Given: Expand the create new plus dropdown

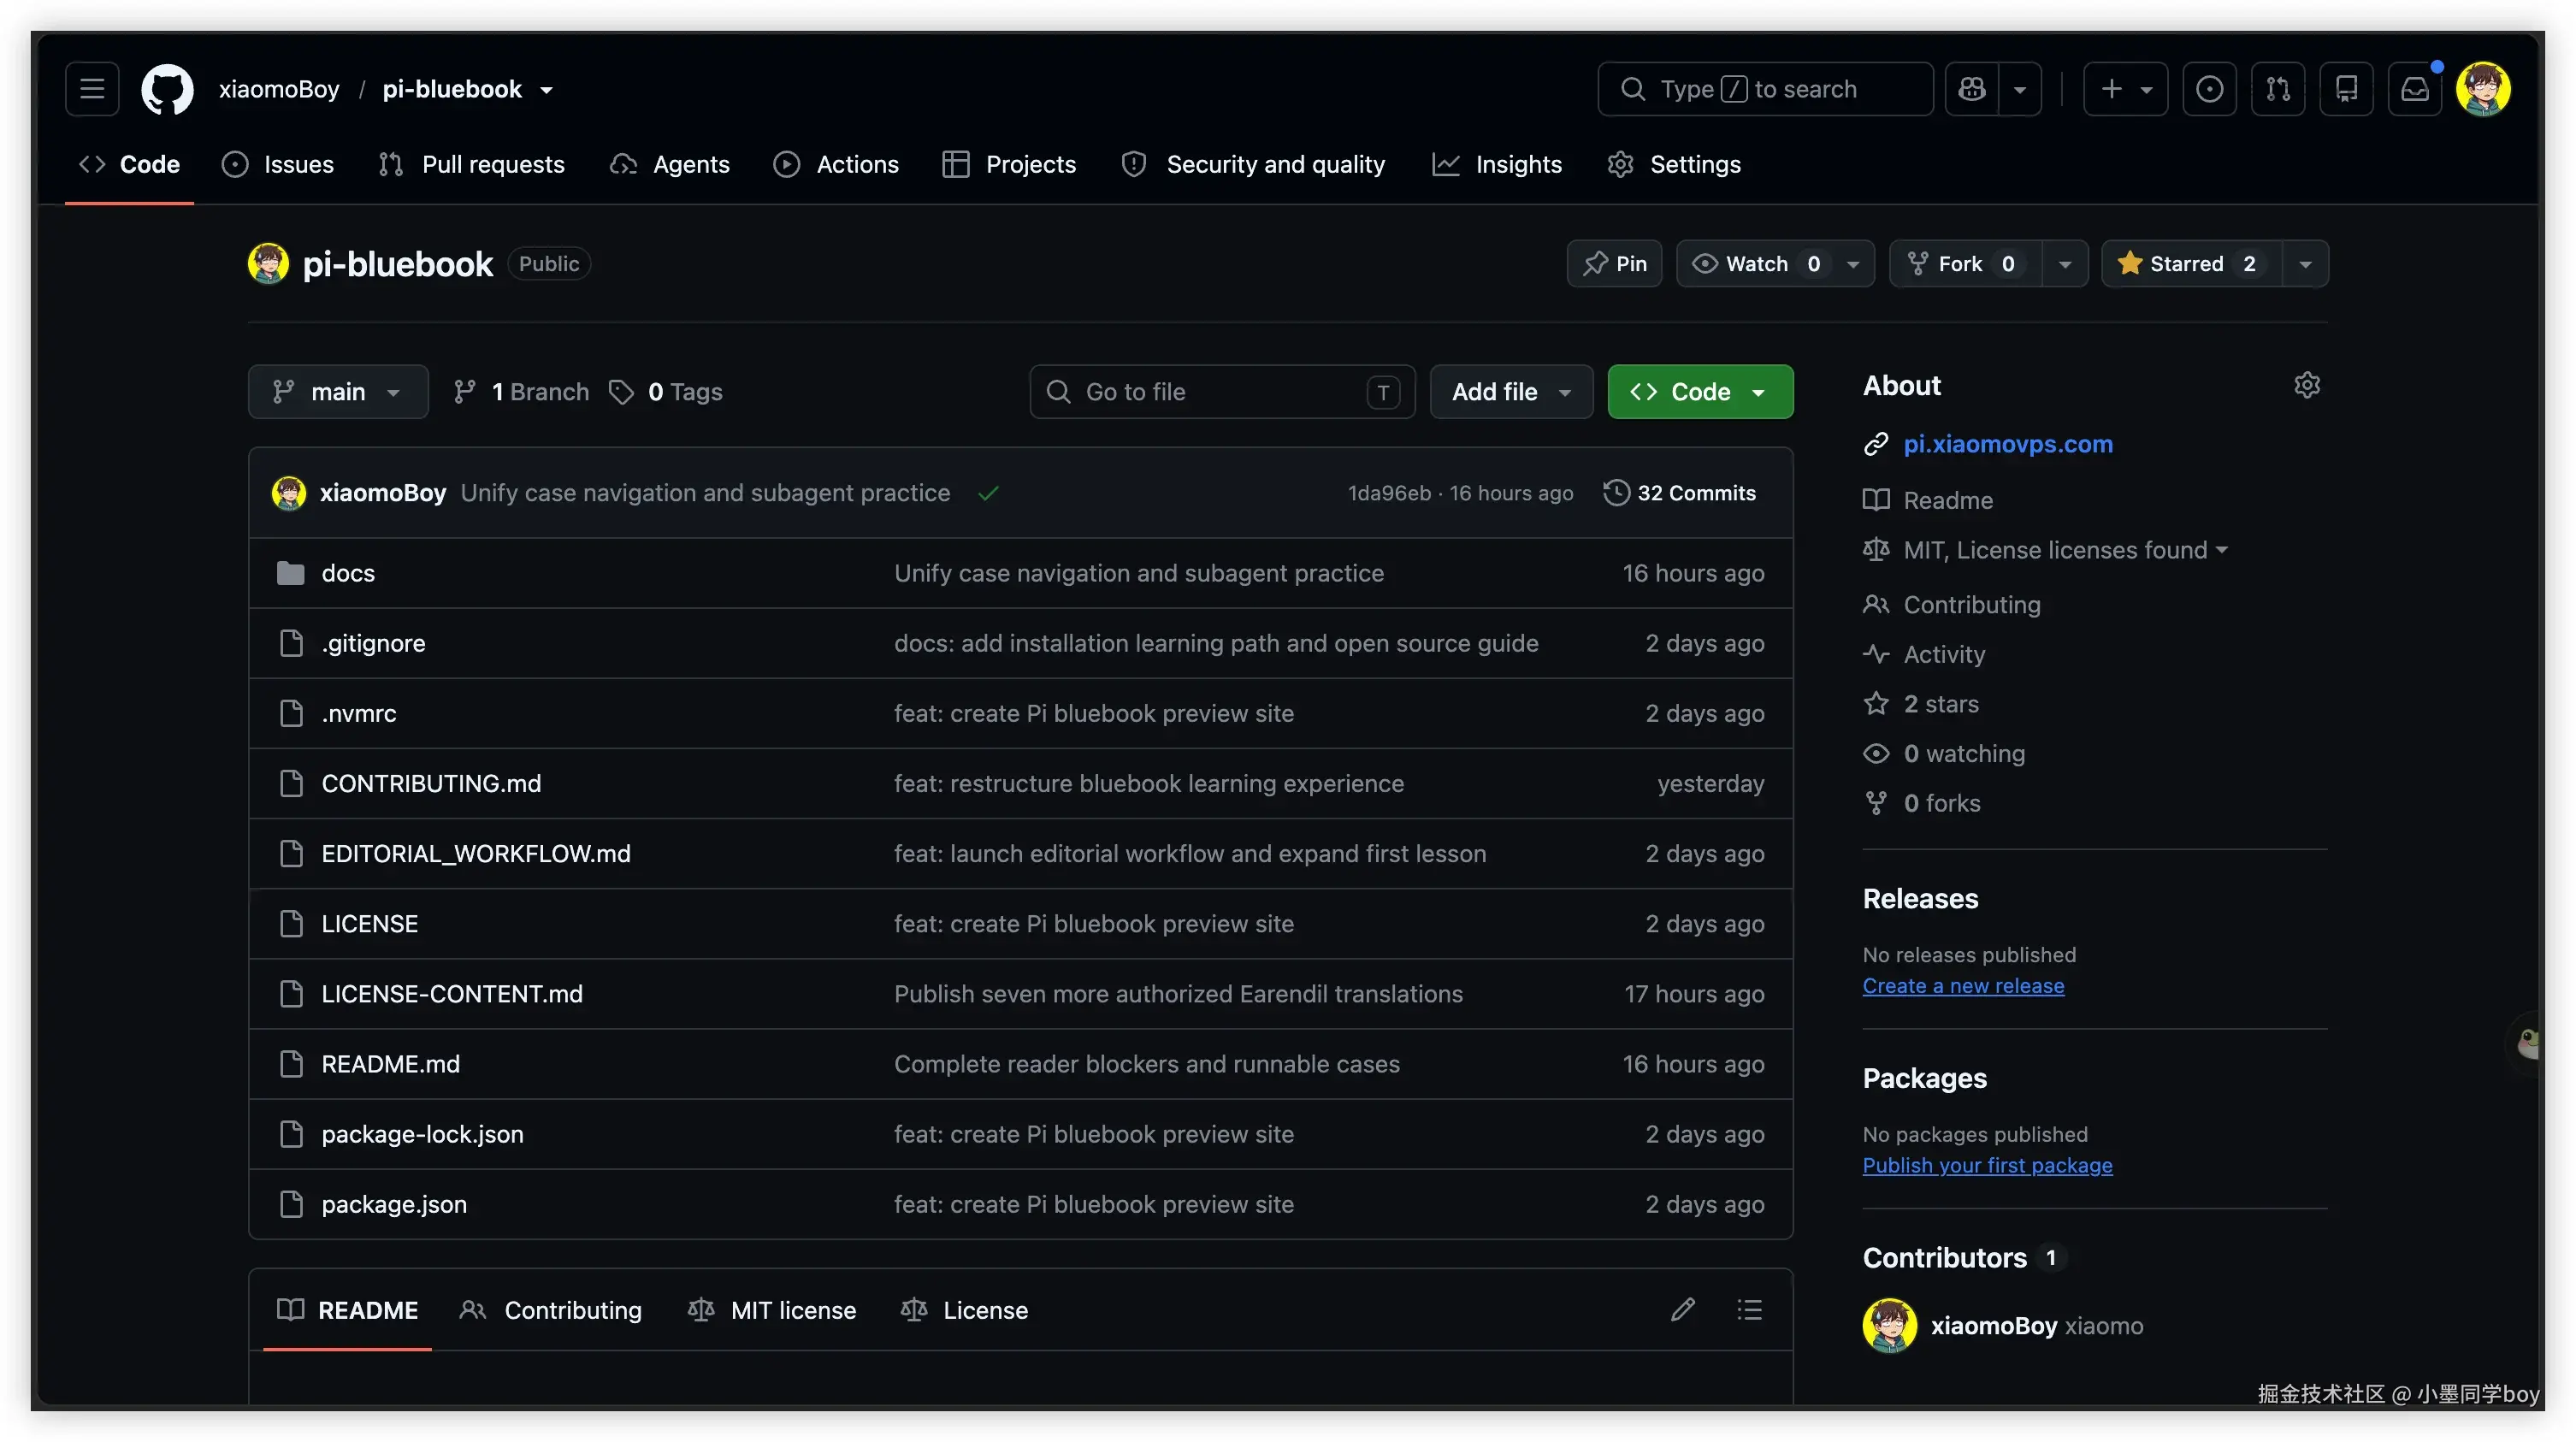Looking at the screenshot, I should coord(2125,89).
